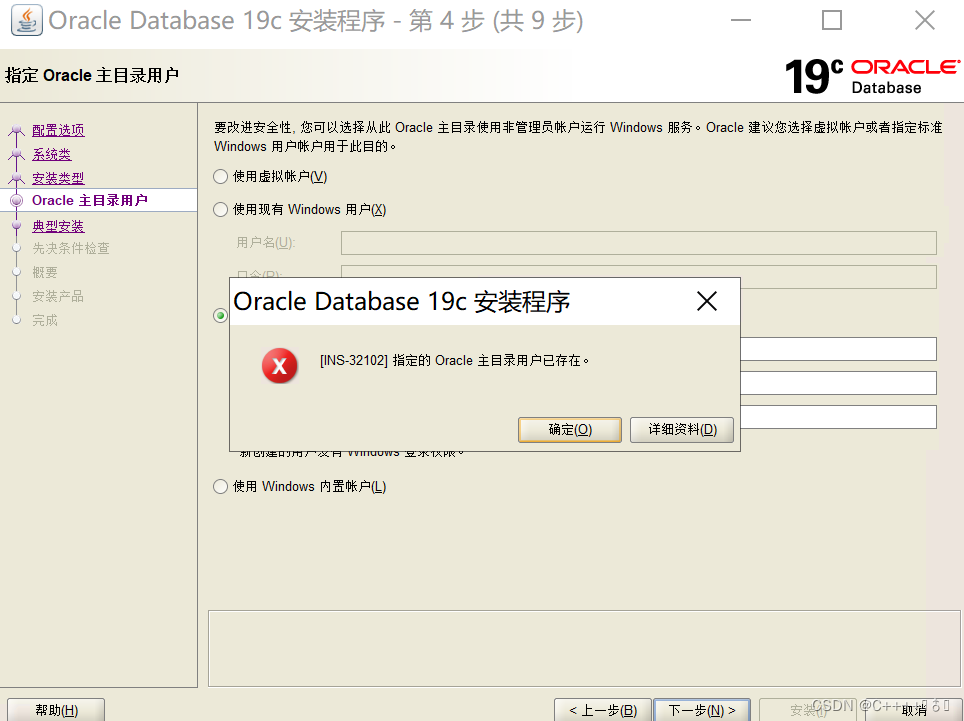The width and height of the screenshot is (964, 721).
Task: Click first new-user text field right of dialog
Action: [x=839, y=349]
